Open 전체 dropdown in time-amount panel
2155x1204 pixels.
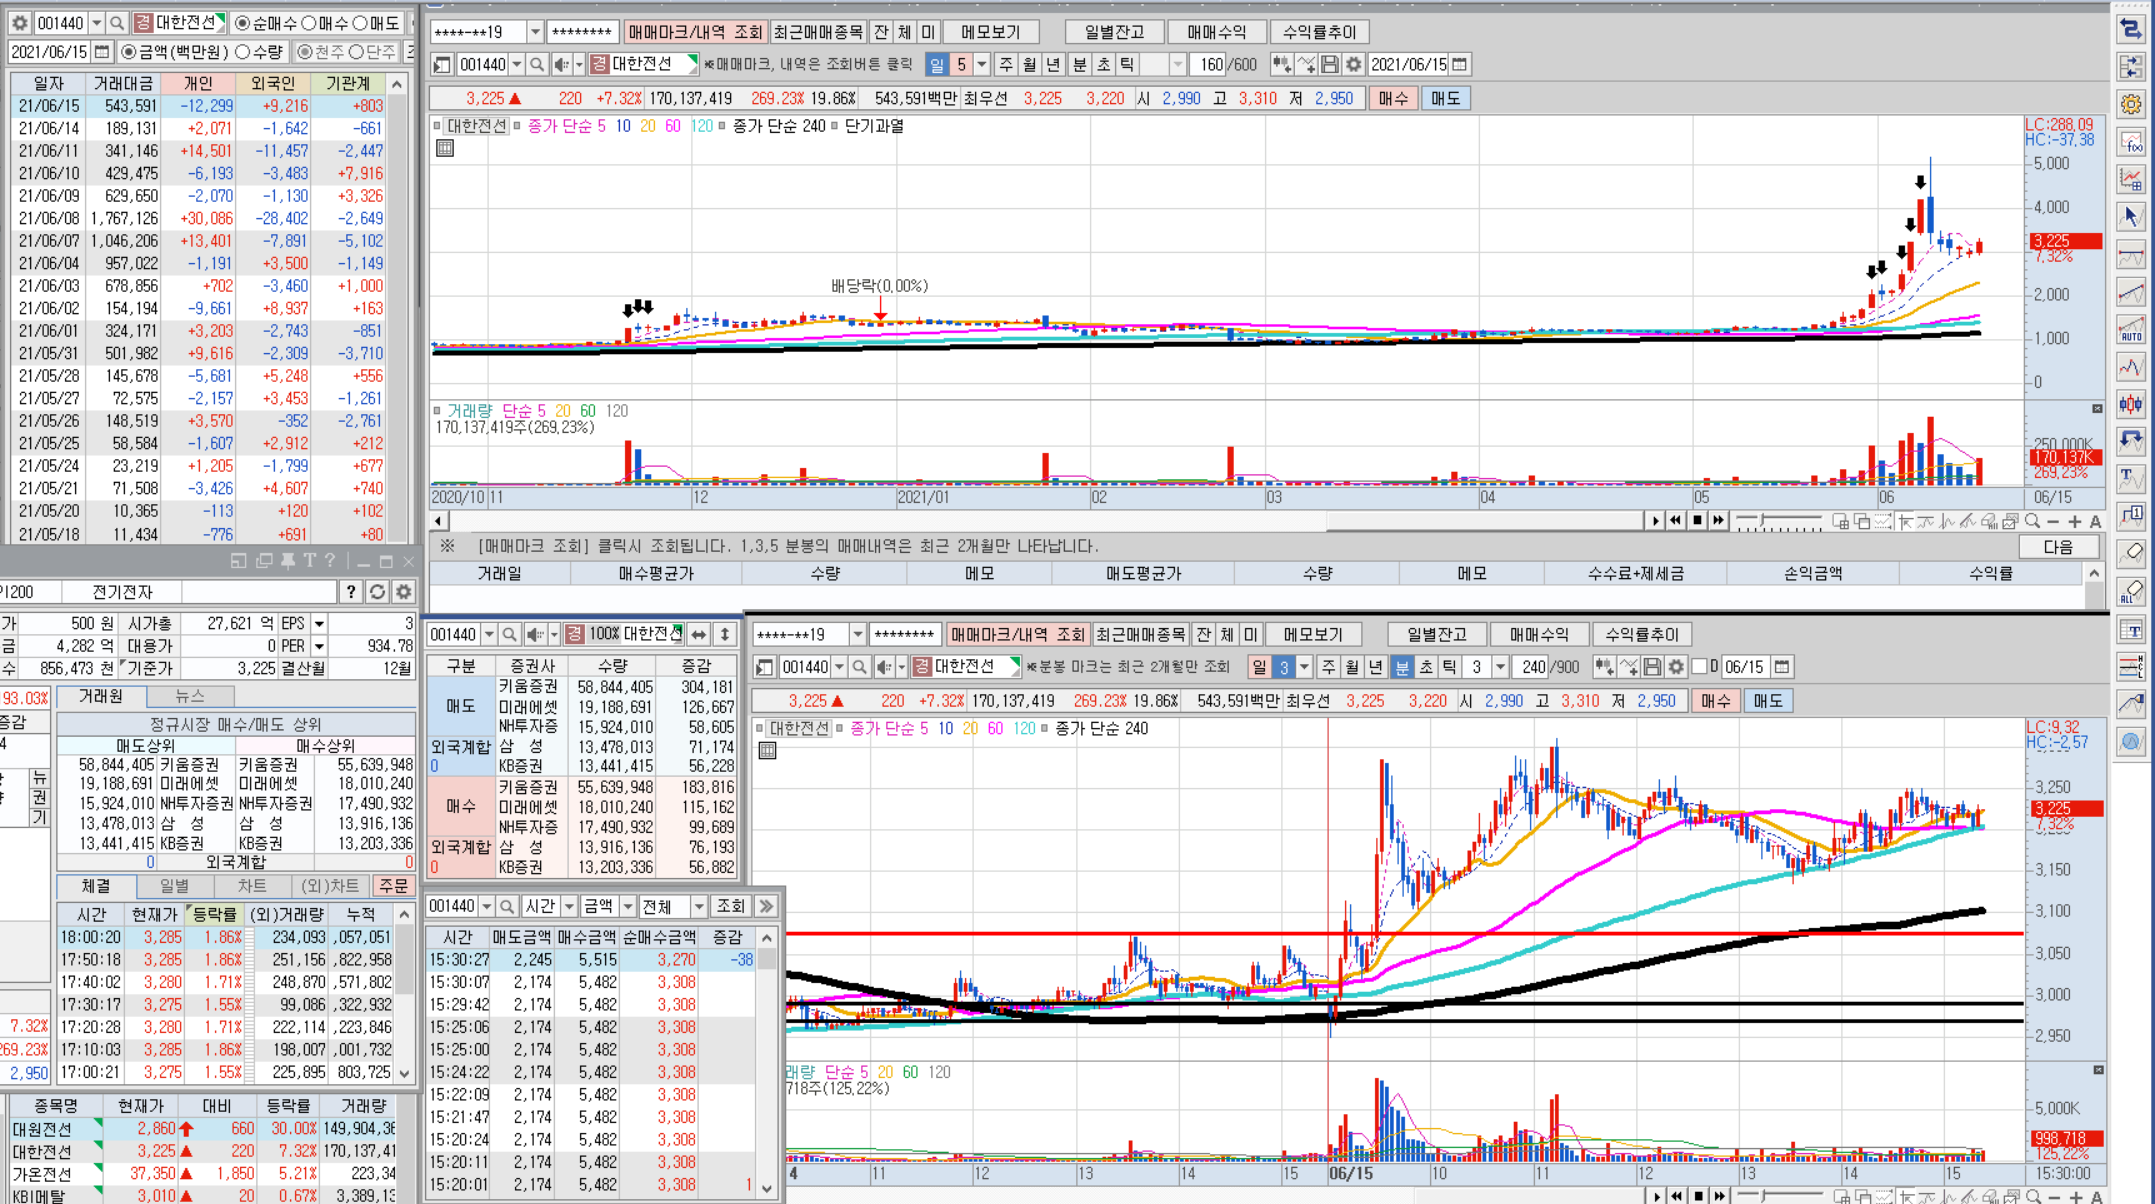(x=698, y=906)
